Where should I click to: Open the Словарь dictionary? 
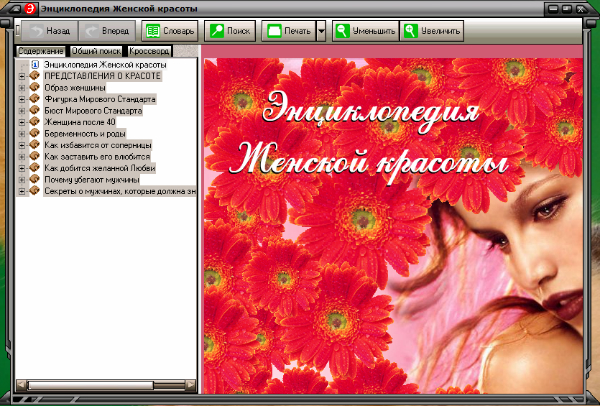170,31
